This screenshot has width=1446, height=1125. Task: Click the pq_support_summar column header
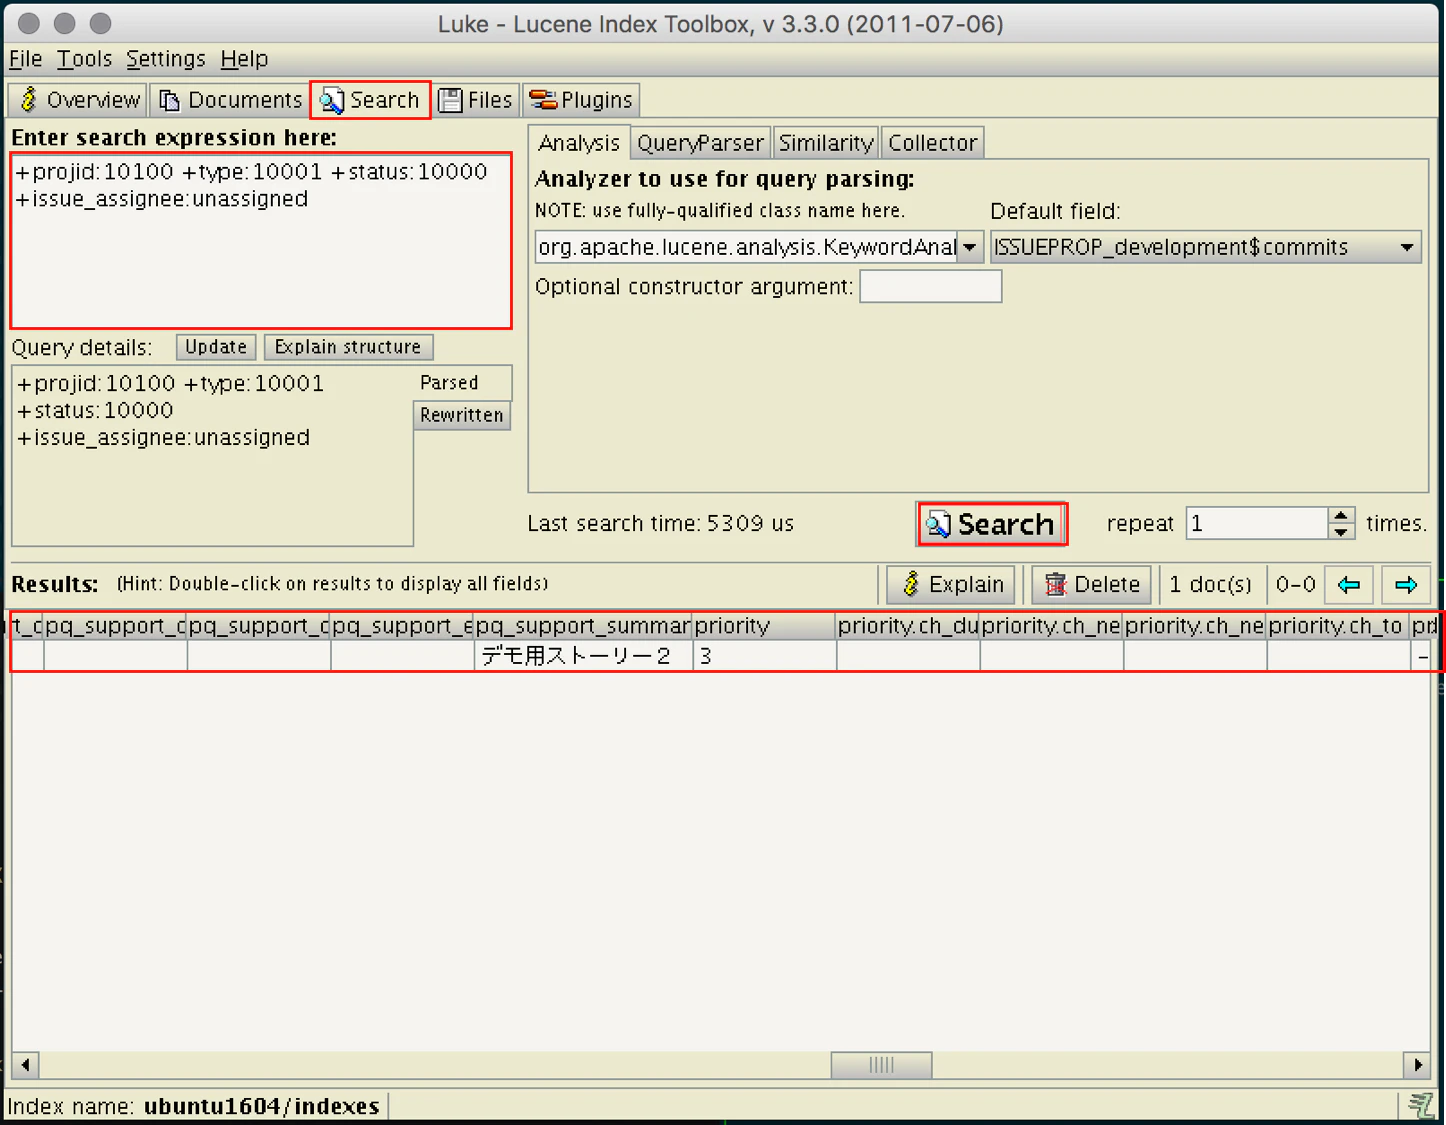(x=583, y=626)
